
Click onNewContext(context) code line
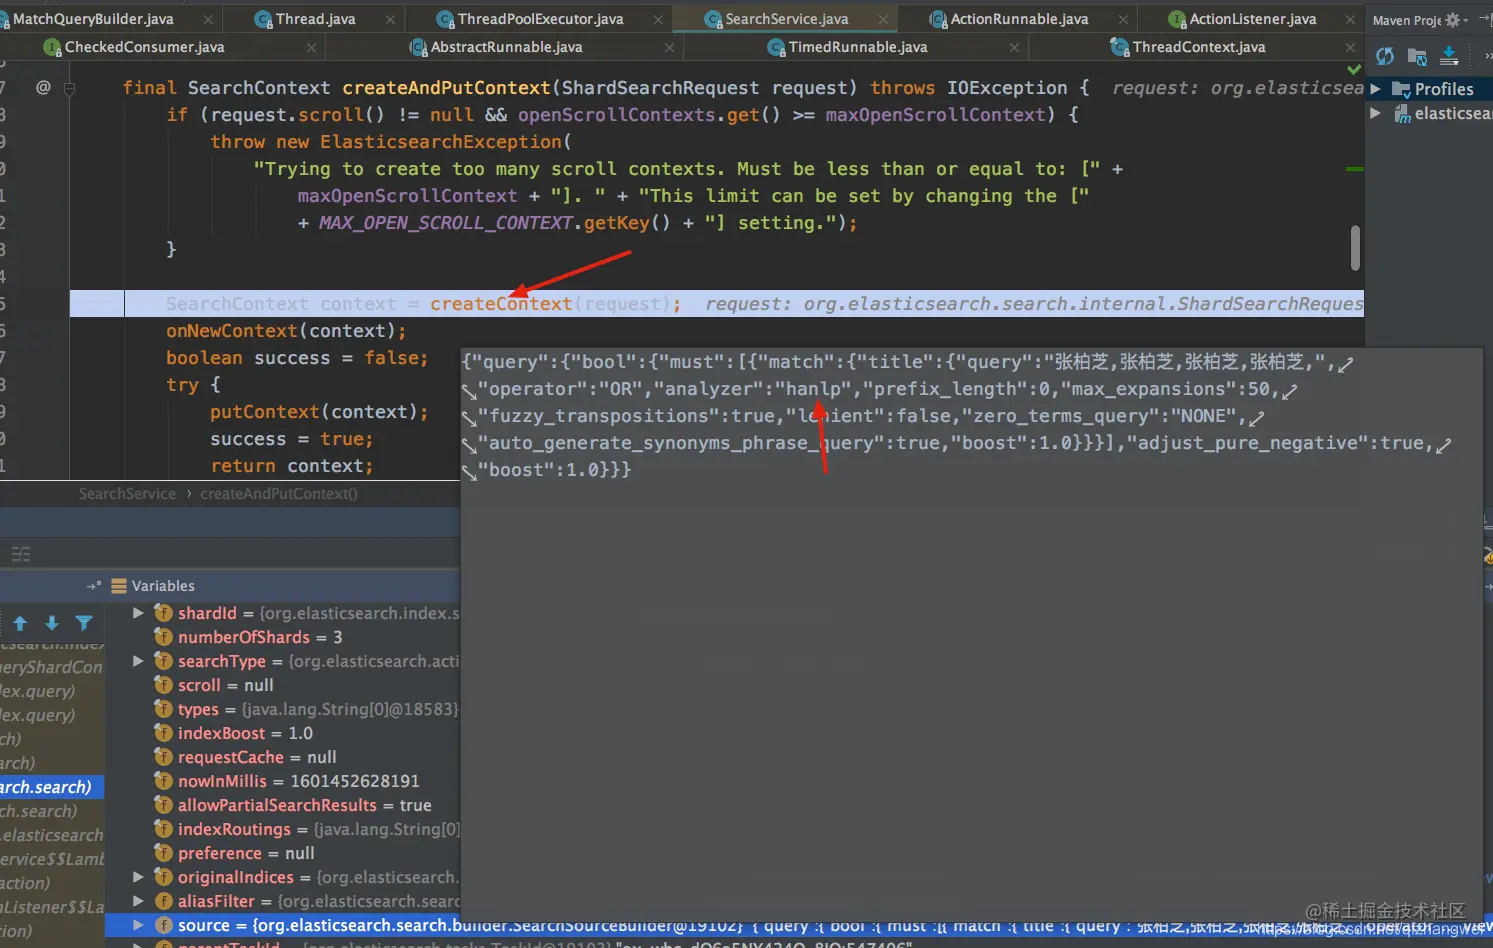click(286, 331)
